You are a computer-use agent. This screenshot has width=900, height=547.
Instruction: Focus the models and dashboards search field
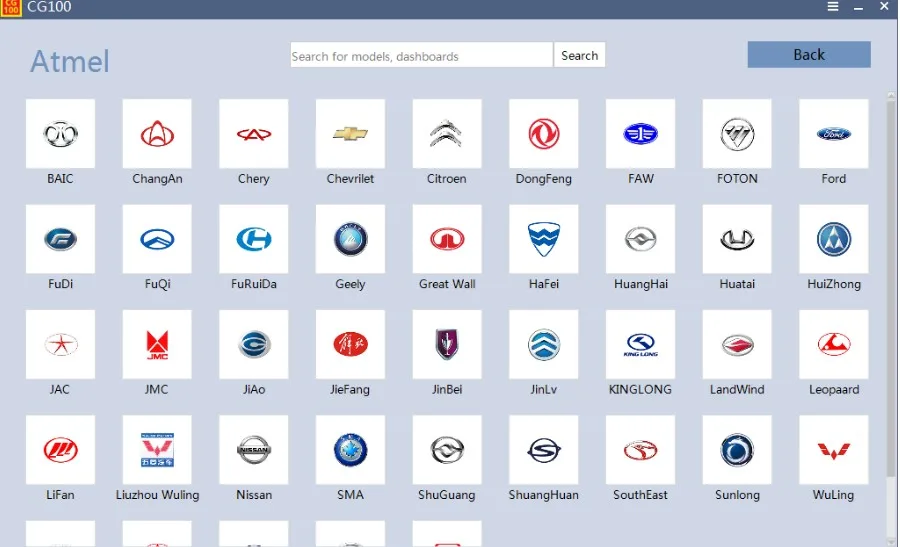(421, 55)
